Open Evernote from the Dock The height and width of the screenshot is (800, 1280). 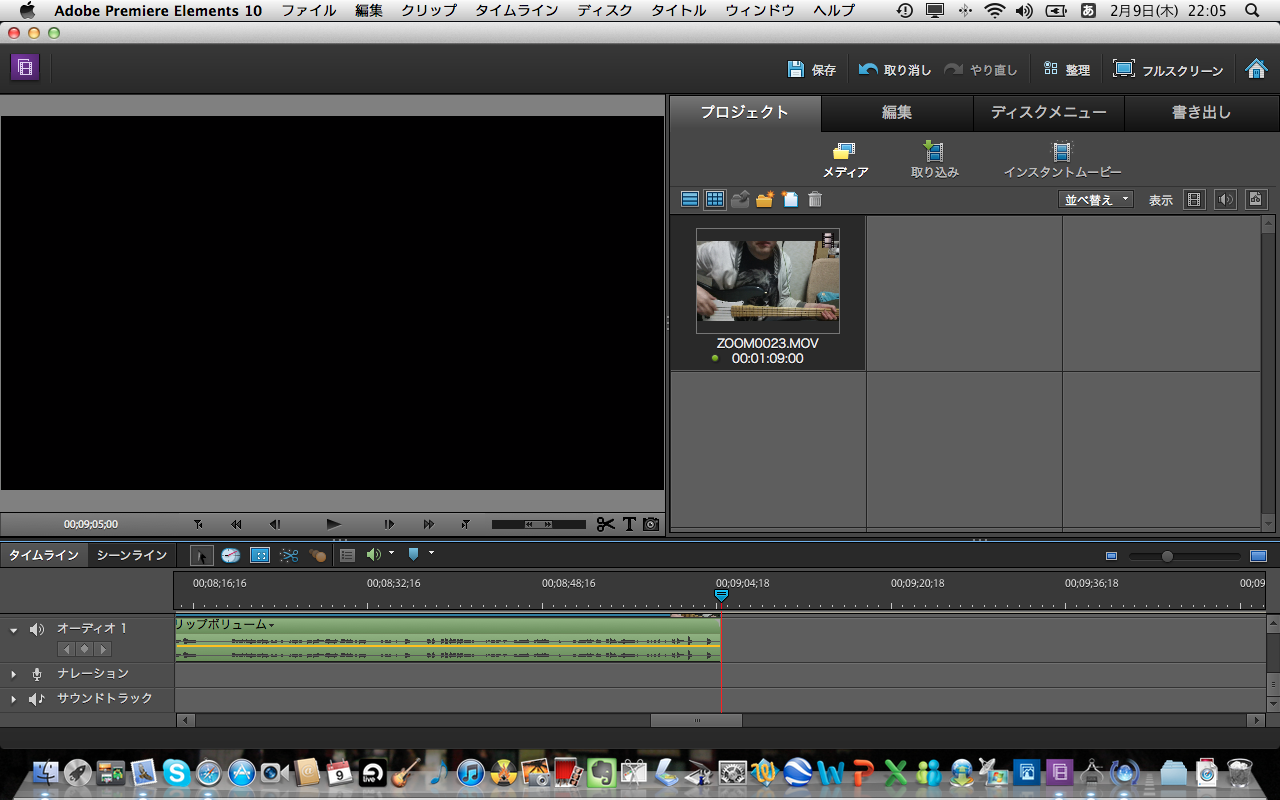[600, 772]
